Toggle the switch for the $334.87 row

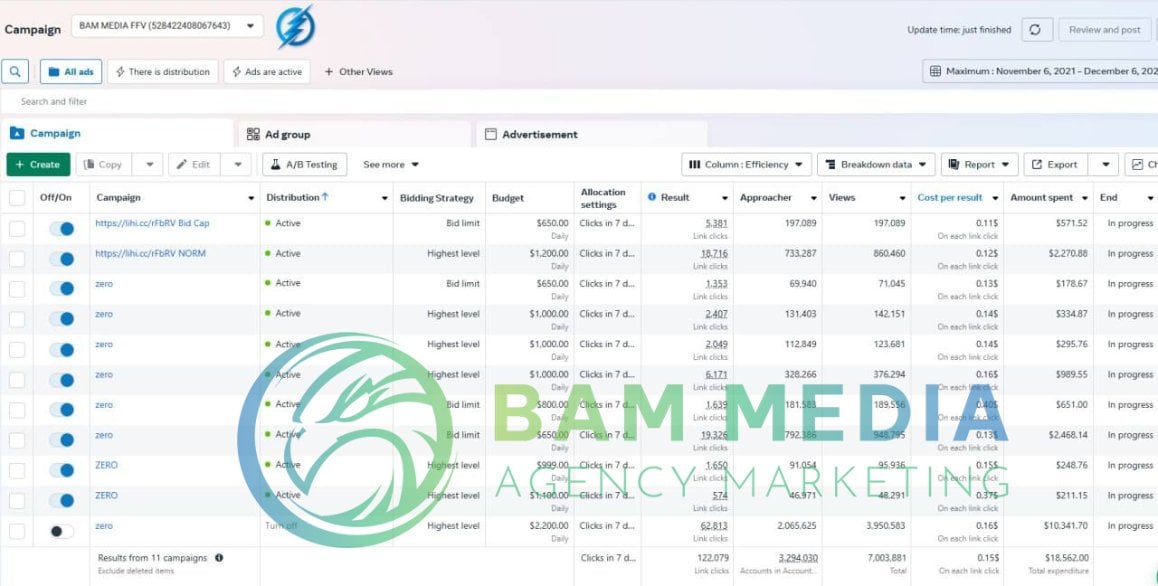(62, 319)
